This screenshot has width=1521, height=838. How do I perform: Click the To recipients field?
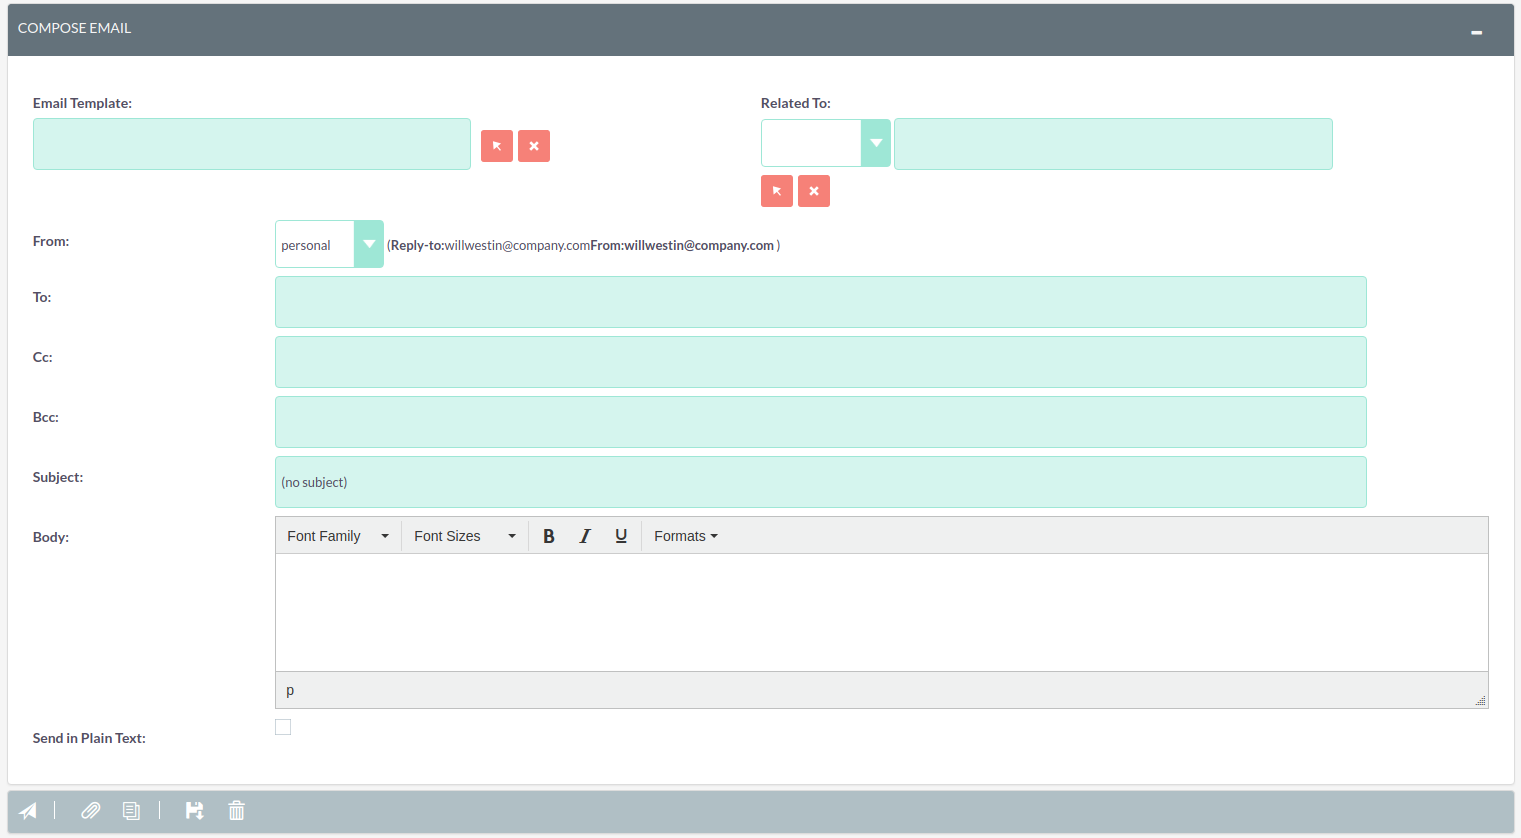820,301
